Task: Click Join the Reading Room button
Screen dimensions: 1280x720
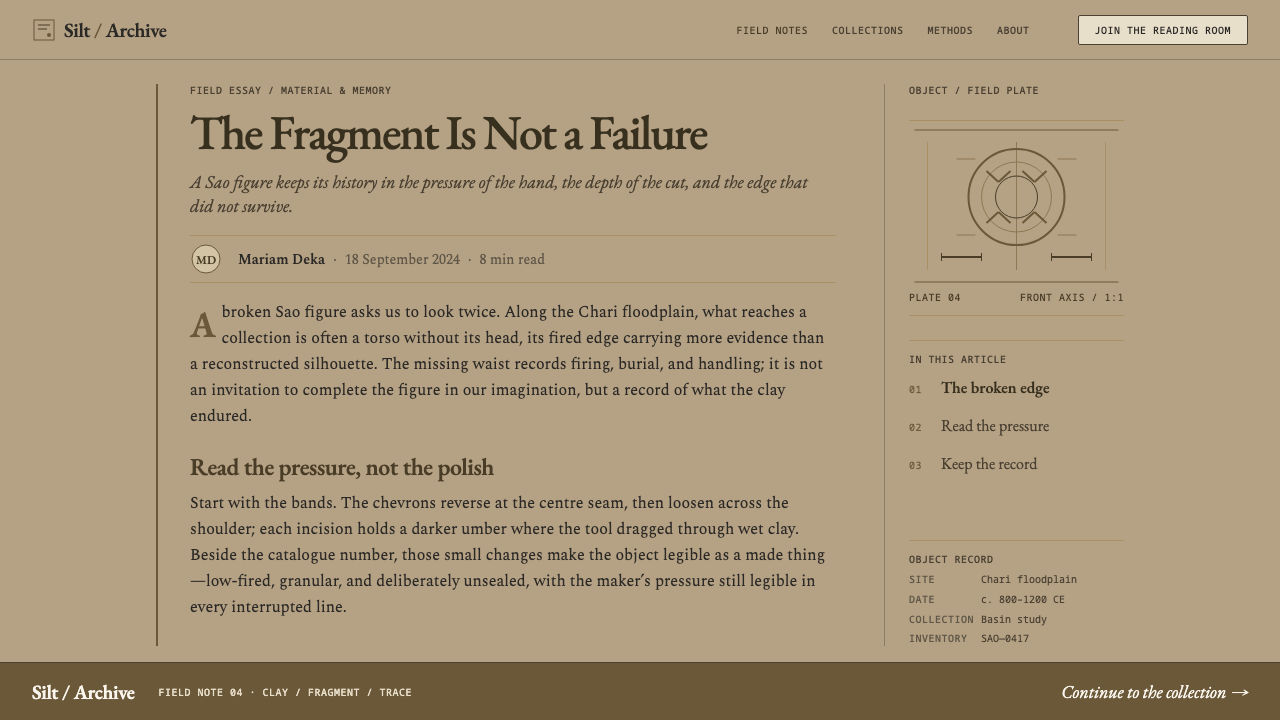Action: (1163, 30)
